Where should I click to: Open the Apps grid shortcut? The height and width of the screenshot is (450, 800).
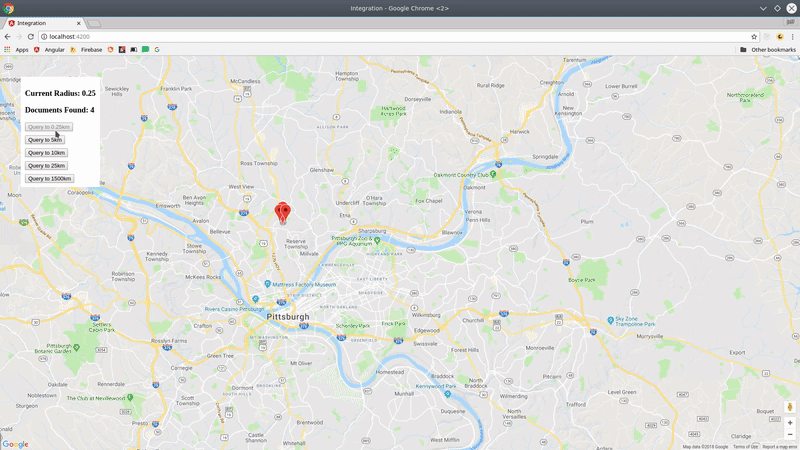pos(16,49)
